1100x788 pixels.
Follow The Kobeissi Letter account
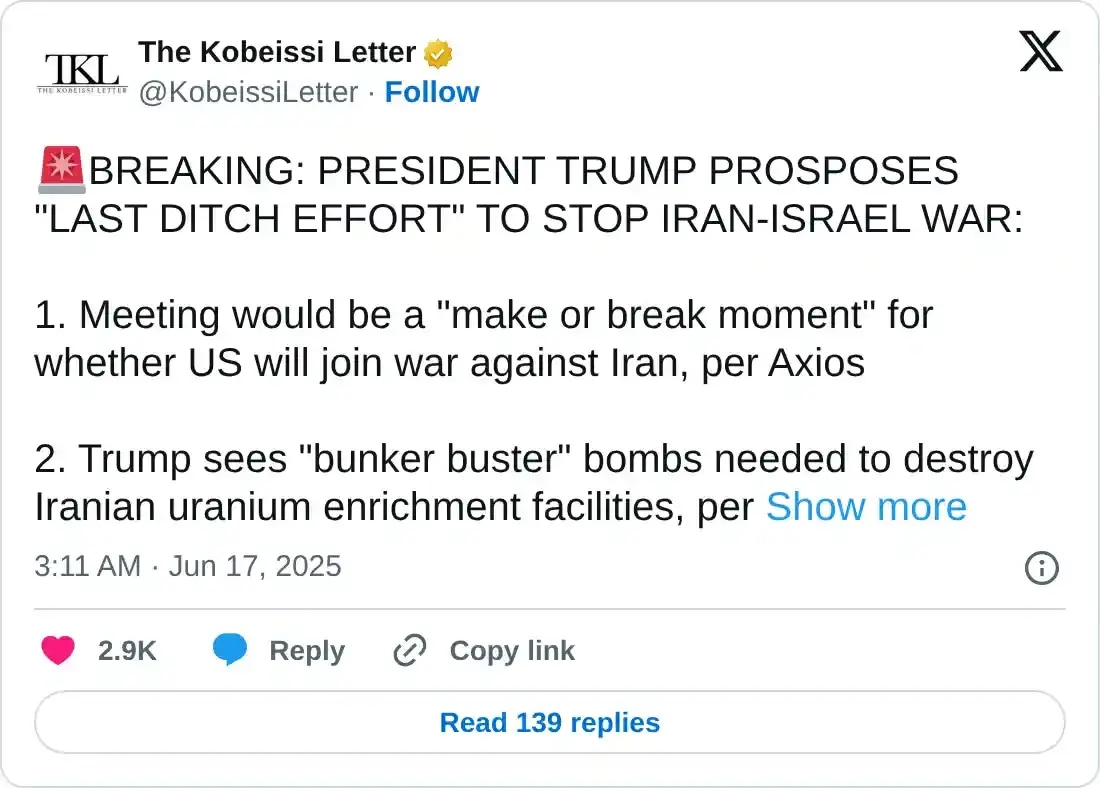pyautogui.click(x=432, y=92)
